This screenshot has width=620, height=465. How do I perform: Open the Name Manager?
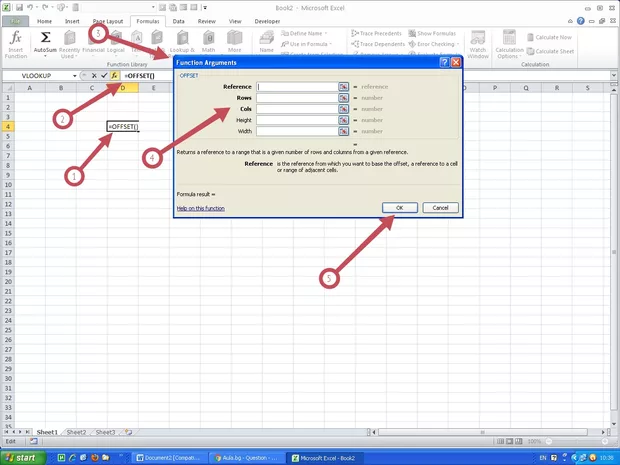click(267, 43)
